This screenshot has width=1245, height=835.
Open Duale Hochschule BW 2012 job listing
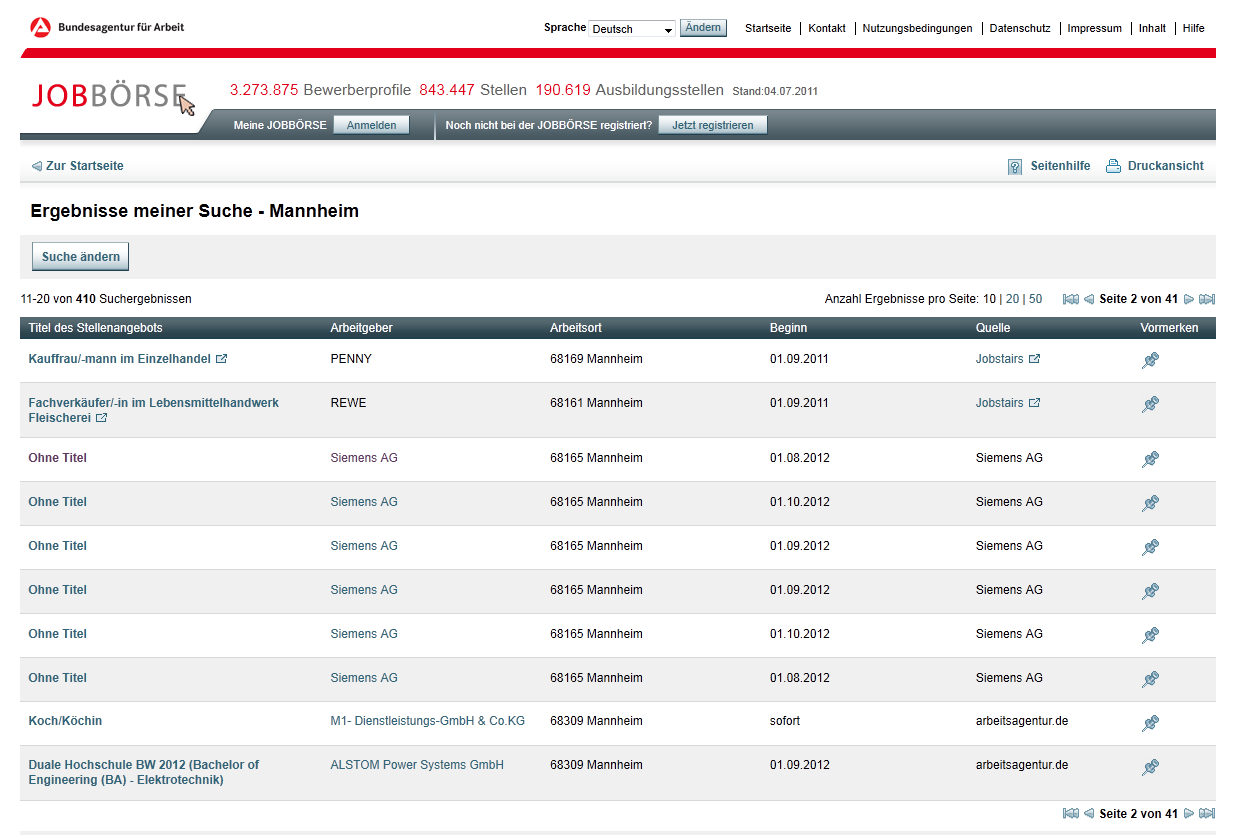coord(143,772)
